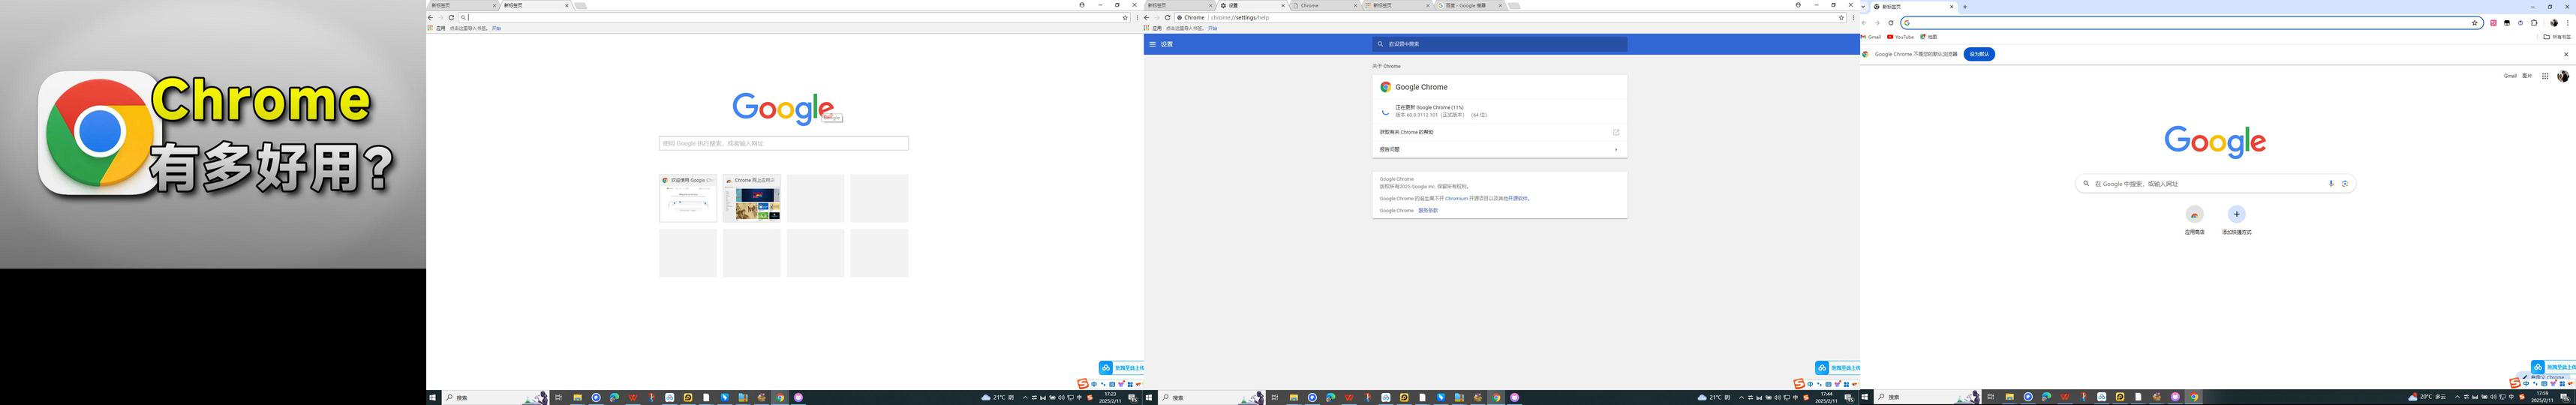Open profile icon in left window title bar
Screen dimensions: 2576x405
(1082, 5)
